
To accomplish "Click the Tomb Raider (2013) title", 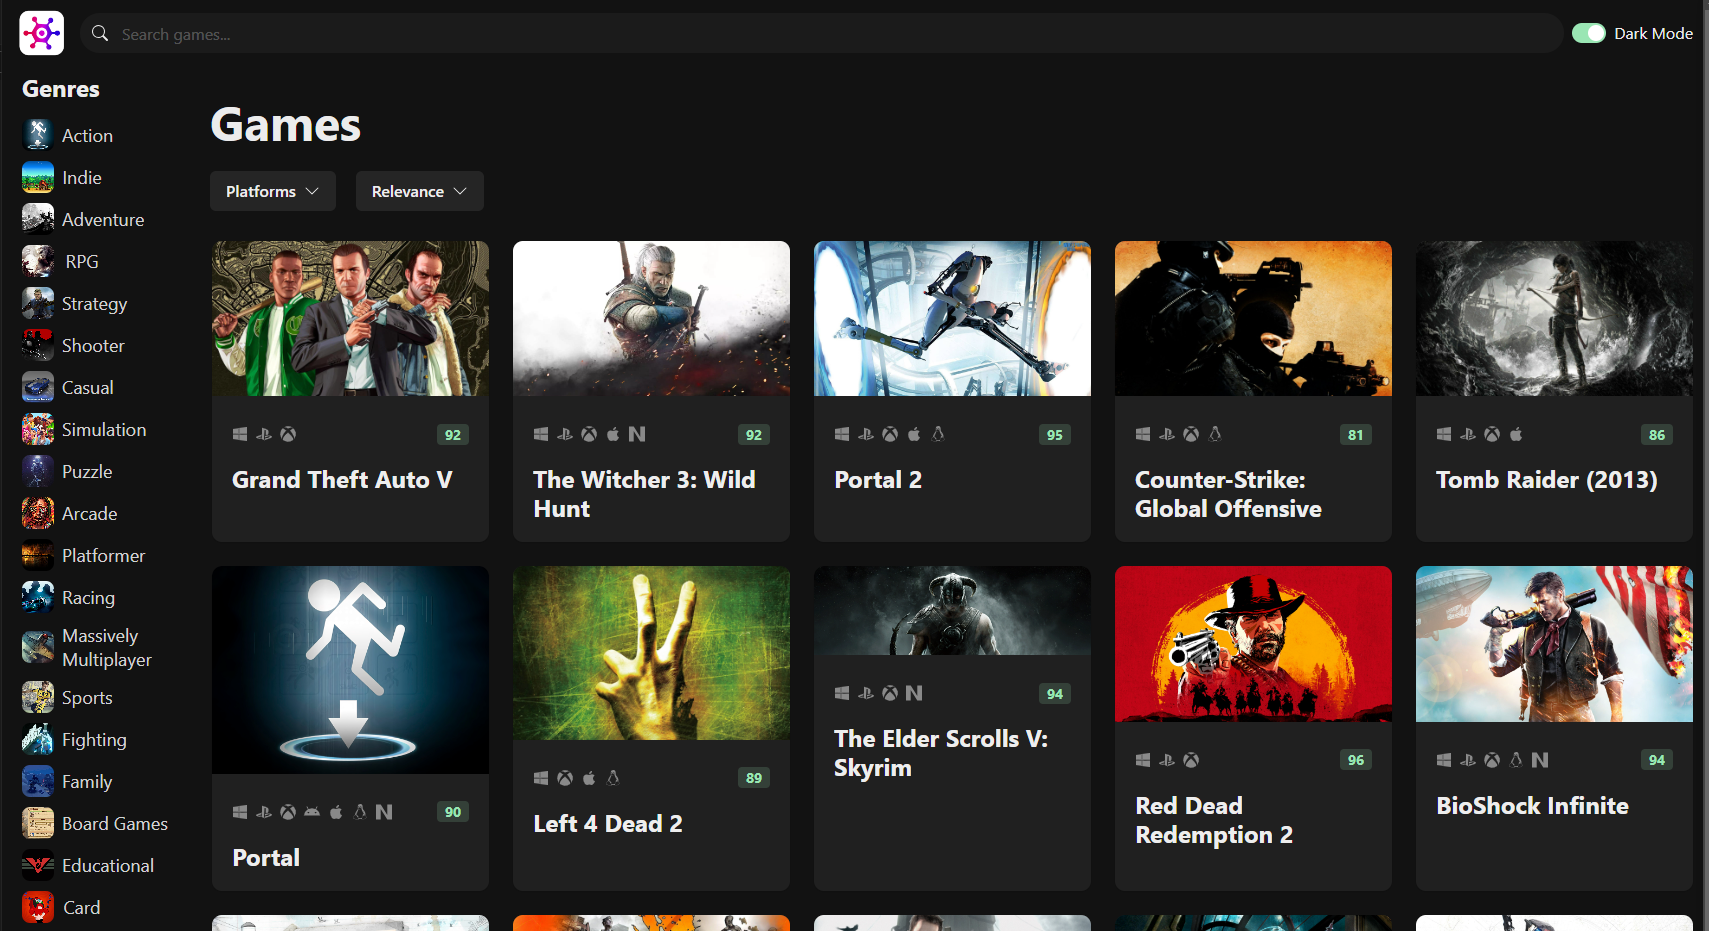I will 1547,480.
